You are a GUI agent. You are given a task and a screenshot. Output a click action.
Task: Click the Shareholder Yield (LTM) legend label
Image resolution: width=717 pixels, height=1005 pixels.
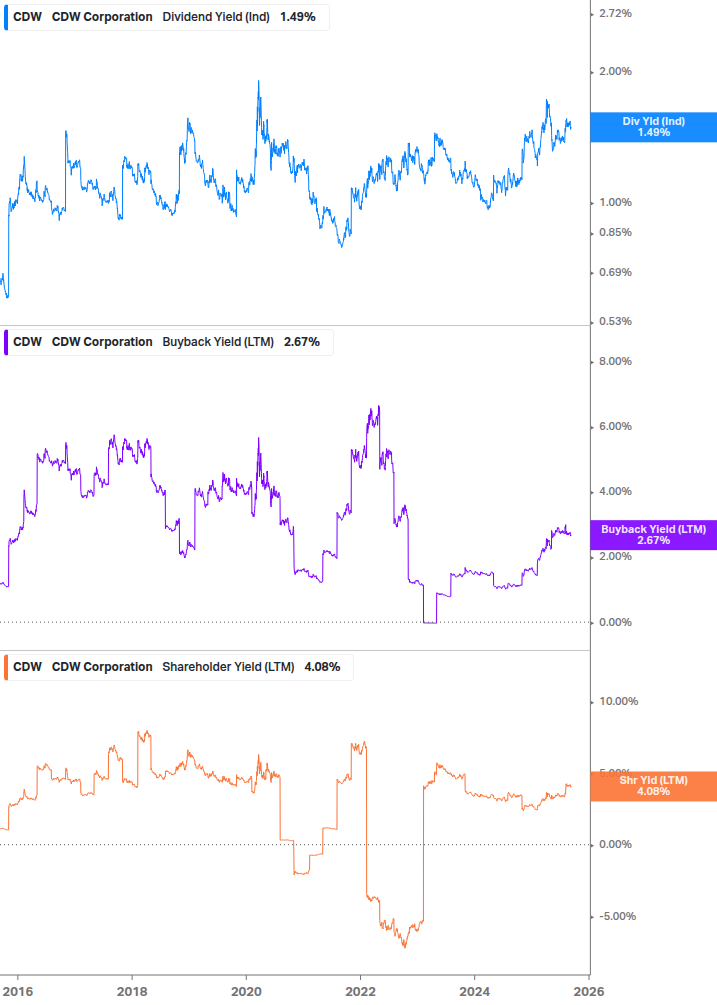click(x=228, y=667)
